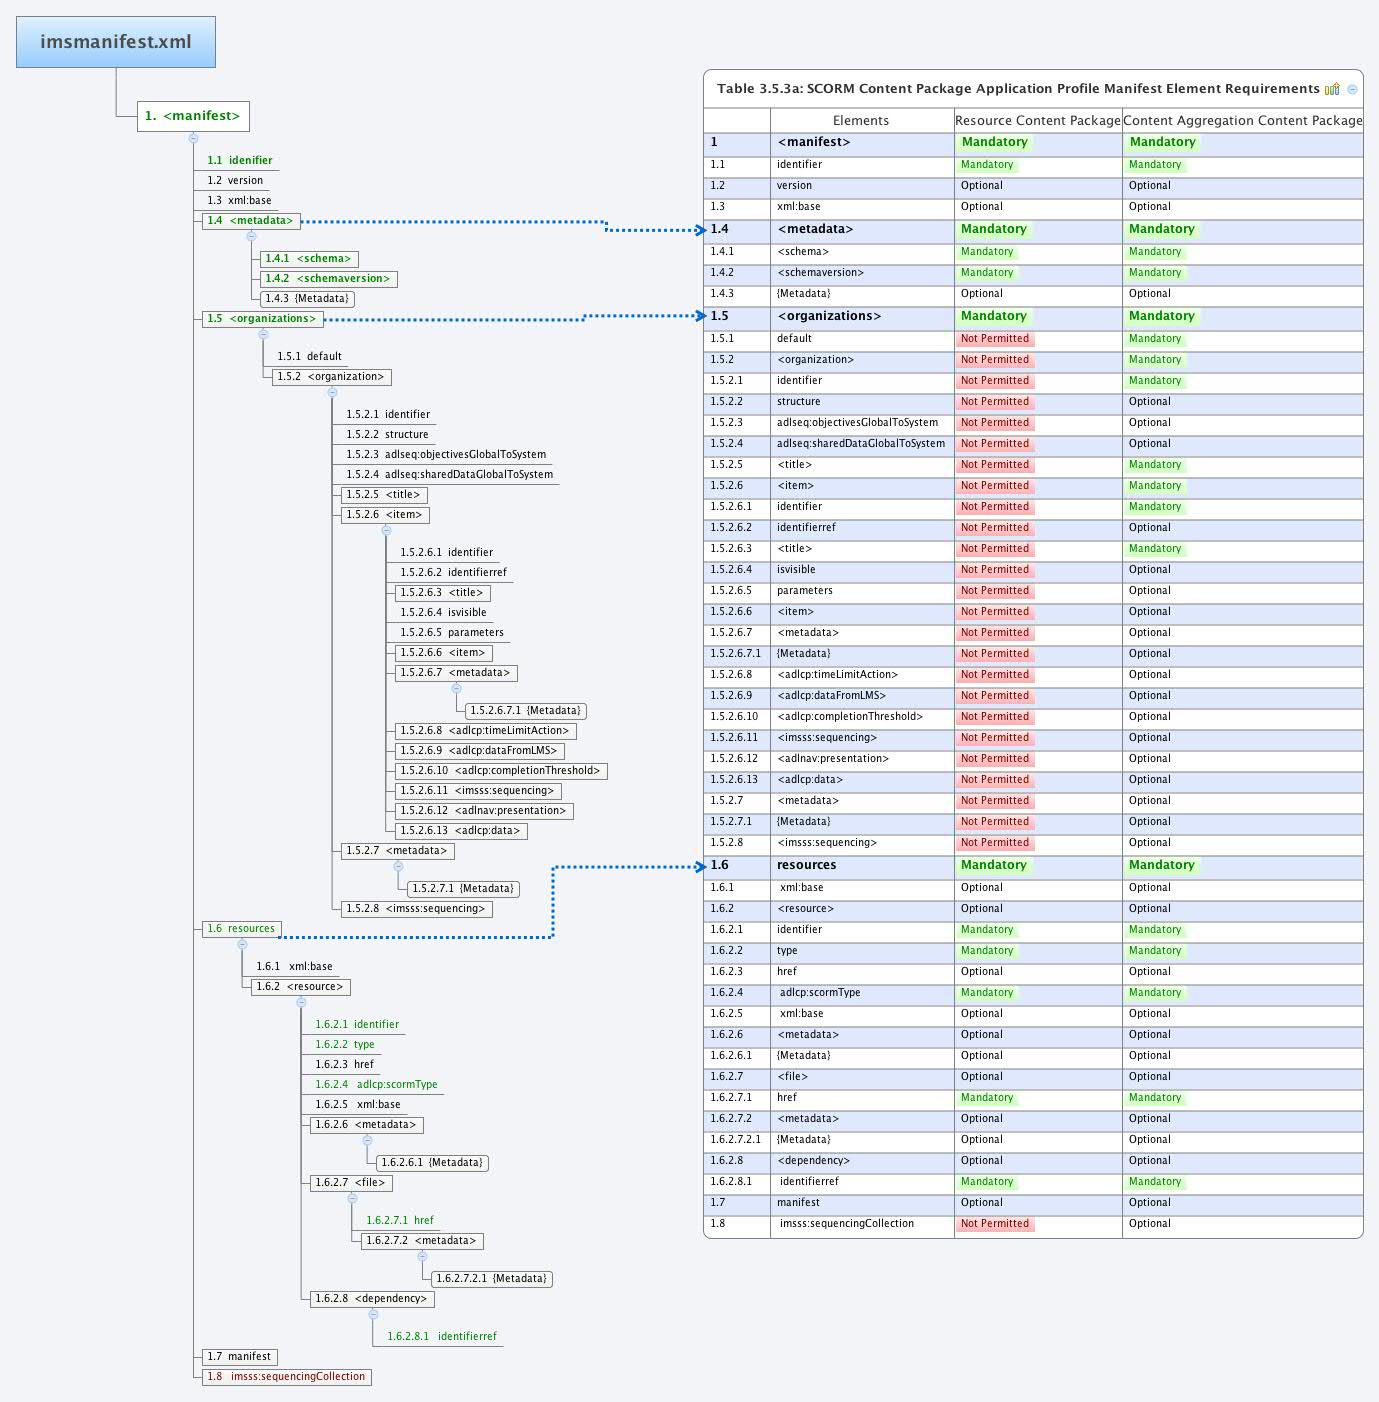The width and height of the screenshot is (1379, 1402).
Task: Collapse the 1.5 <organizations> subtree
Action: click(264, 334)
